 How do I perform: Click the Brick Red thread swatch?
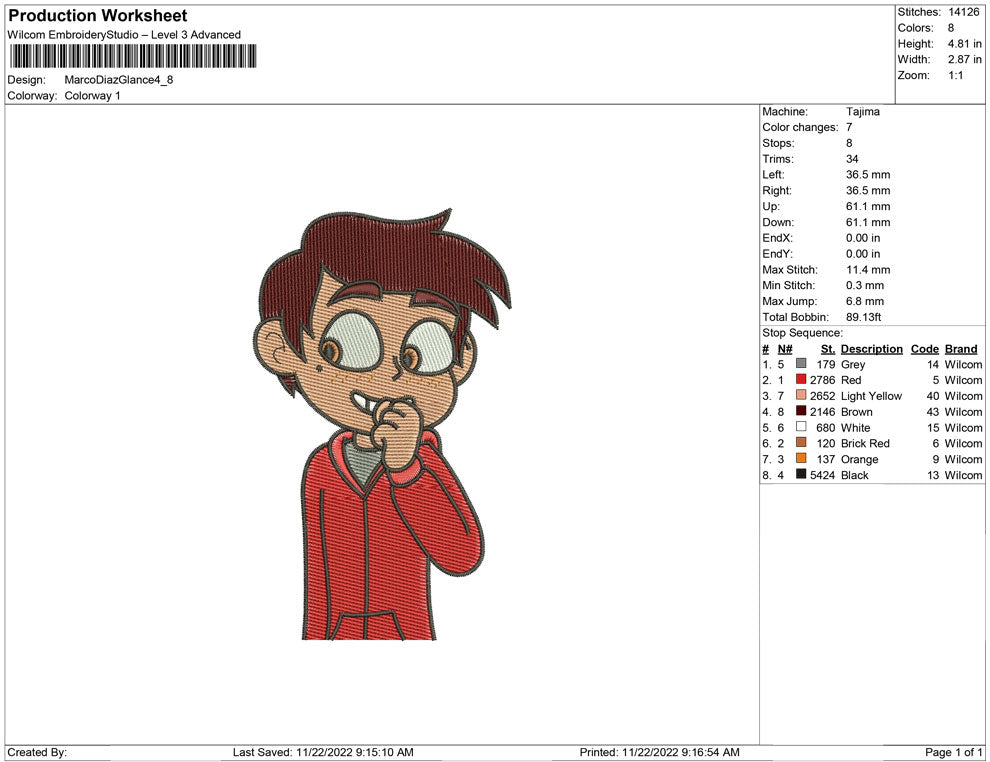pos(801,443)
